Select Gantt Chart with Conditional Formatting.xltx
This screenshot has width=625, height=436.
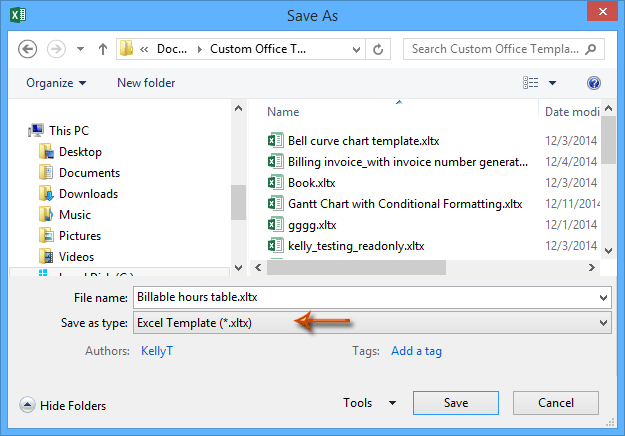coord(405,204)
